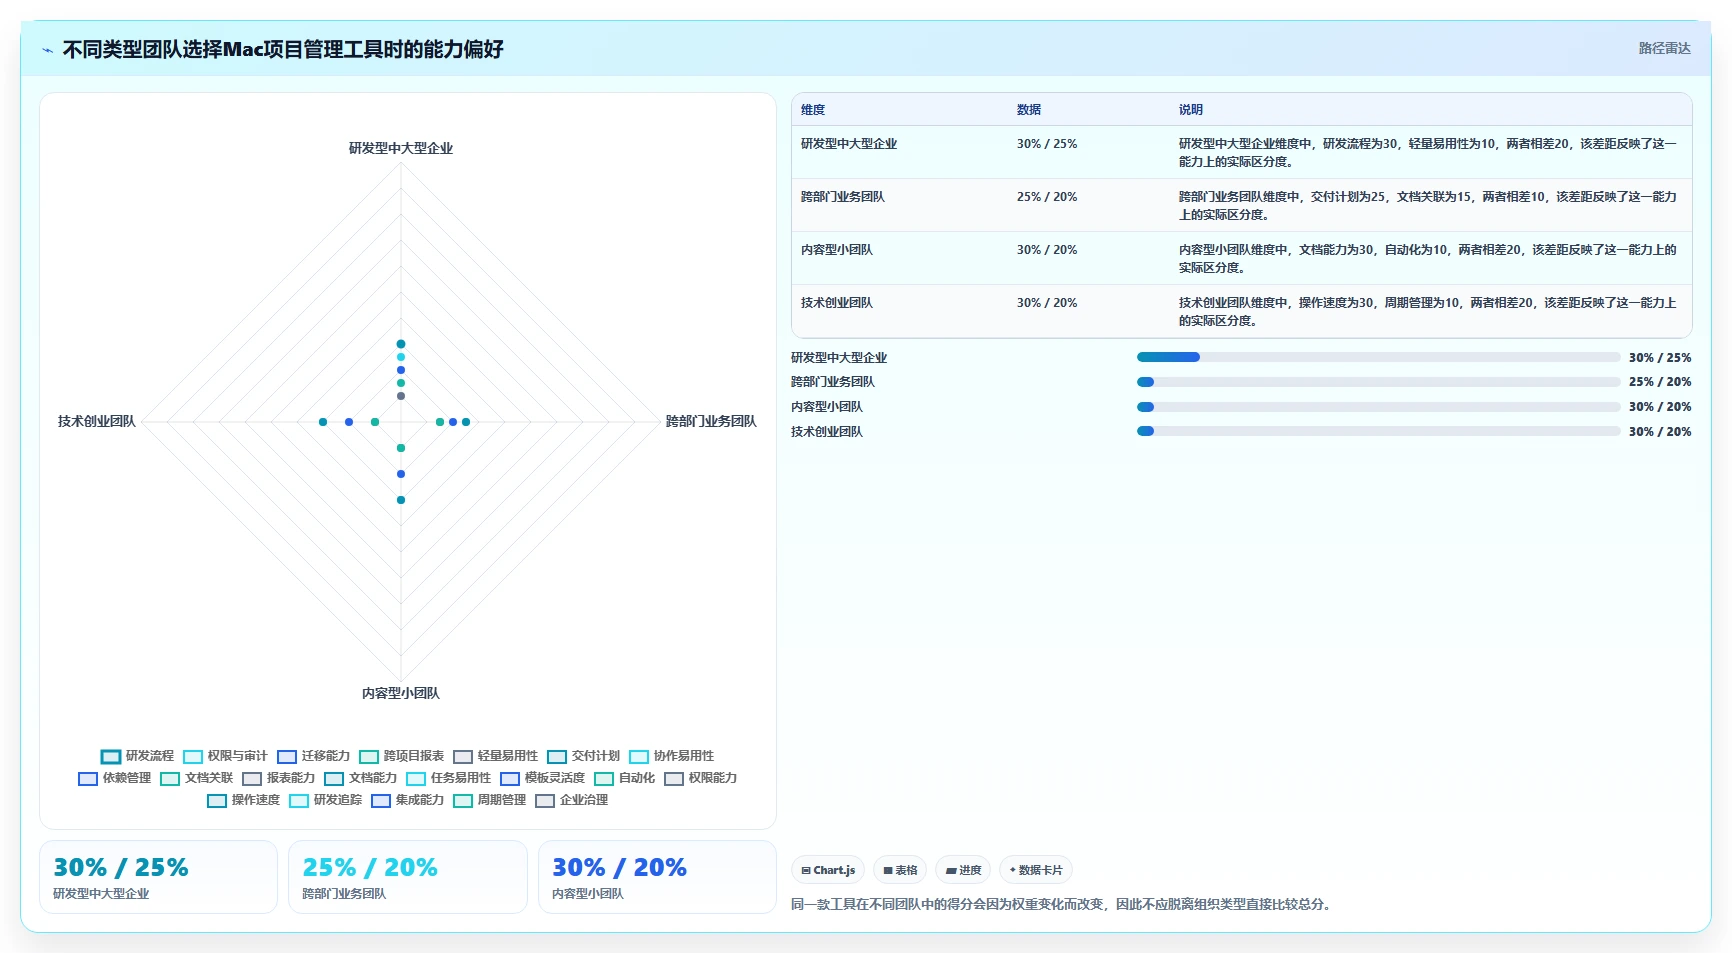Screen dimensions: 1732x953
Task: Click the 技术创业团队 radar axis label
Action: point(97,421)
